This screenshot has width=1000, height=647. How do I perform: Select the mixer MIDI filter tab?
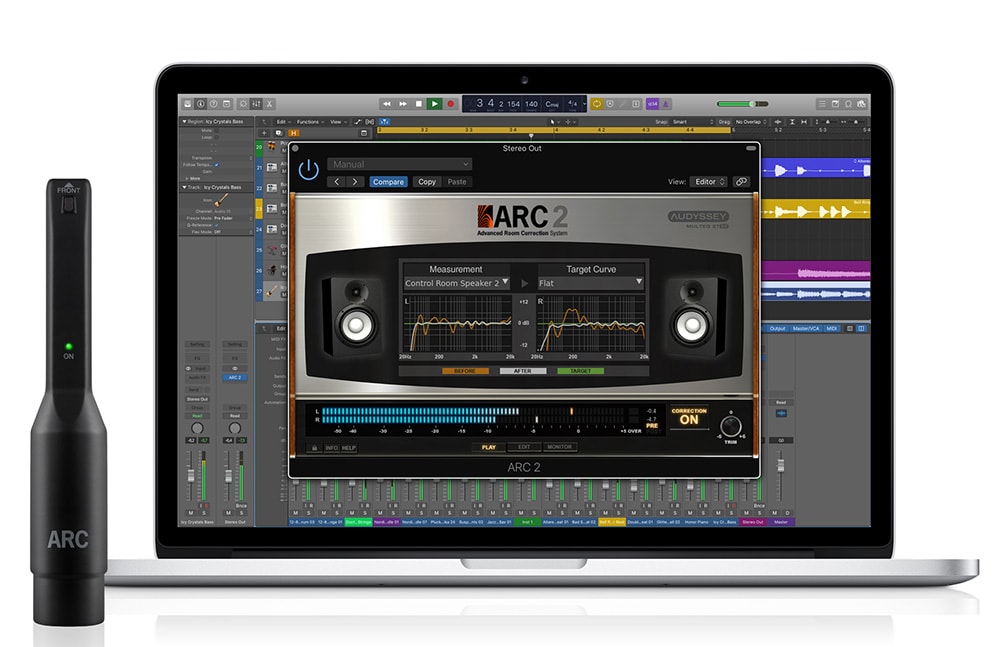point(832,329)
